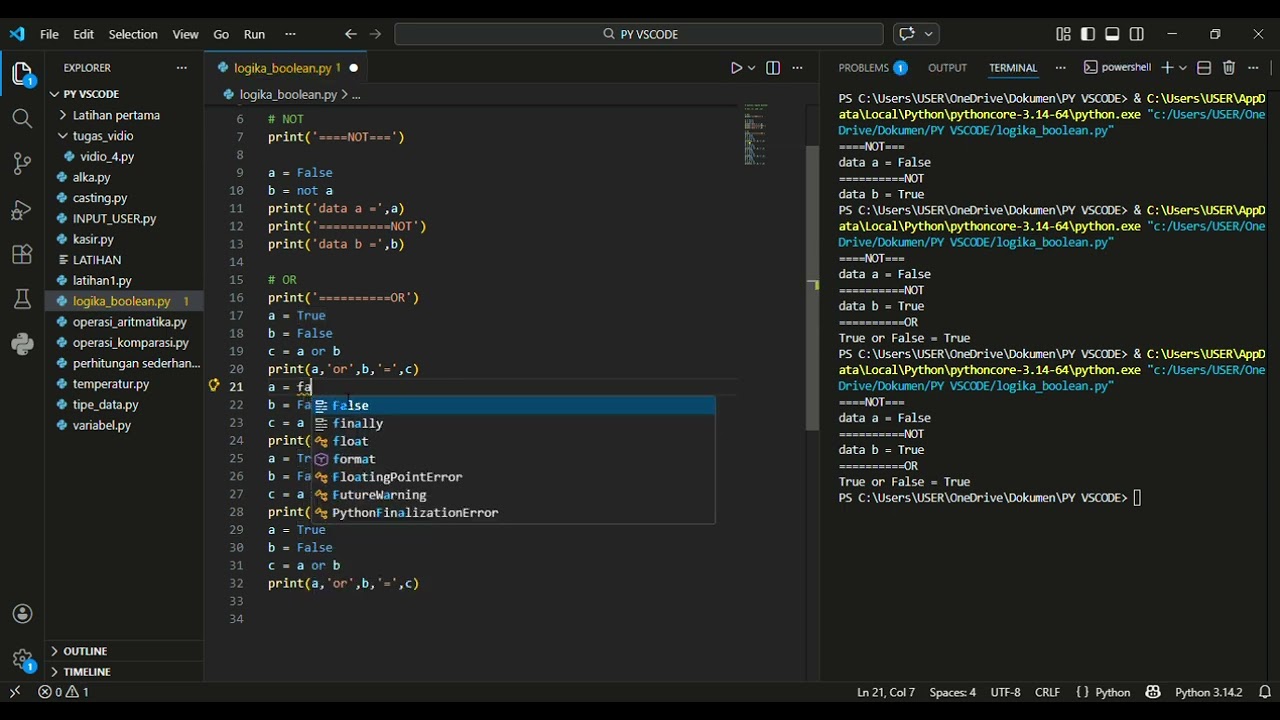This screenshot has height=720, width=1280.
Task: Select False from the autocomplete list
Action: (x=351, y=405)
